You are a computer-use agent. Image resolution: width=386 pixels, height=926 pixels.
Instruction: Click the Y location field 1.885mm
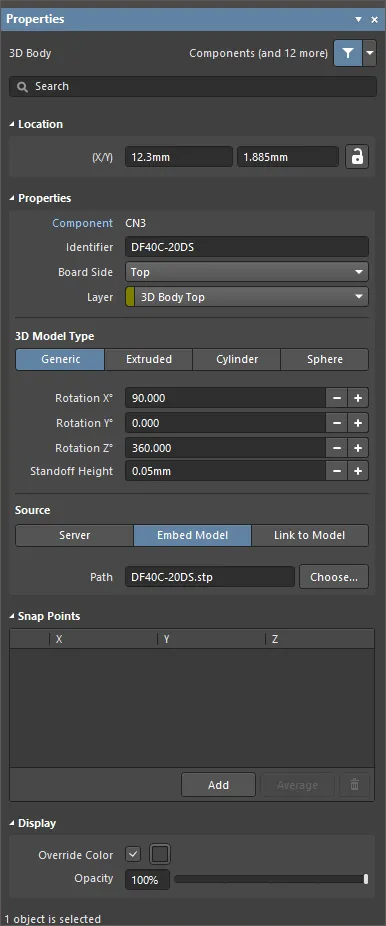(x=288, y=157)
